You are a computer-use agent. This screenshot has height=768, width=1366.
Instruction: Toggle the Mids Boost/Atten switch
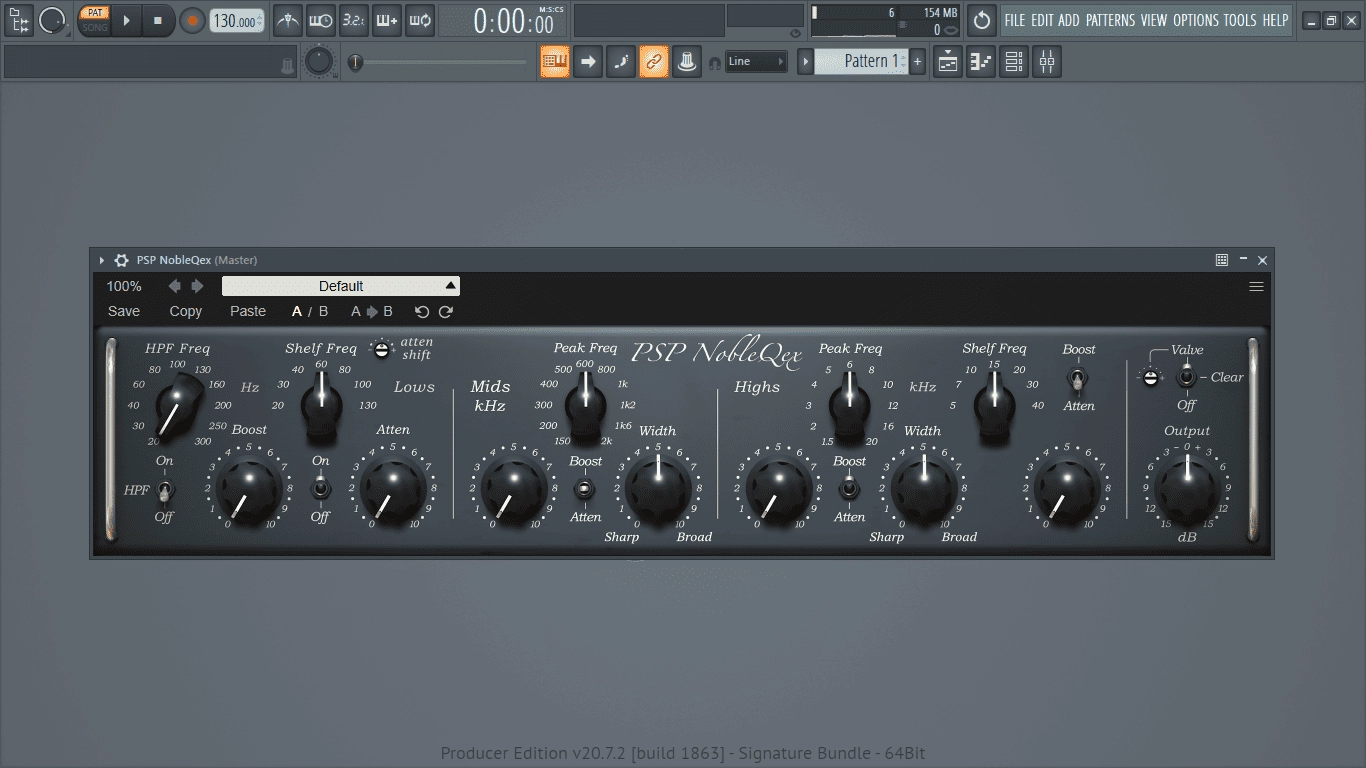click(586, 489)
